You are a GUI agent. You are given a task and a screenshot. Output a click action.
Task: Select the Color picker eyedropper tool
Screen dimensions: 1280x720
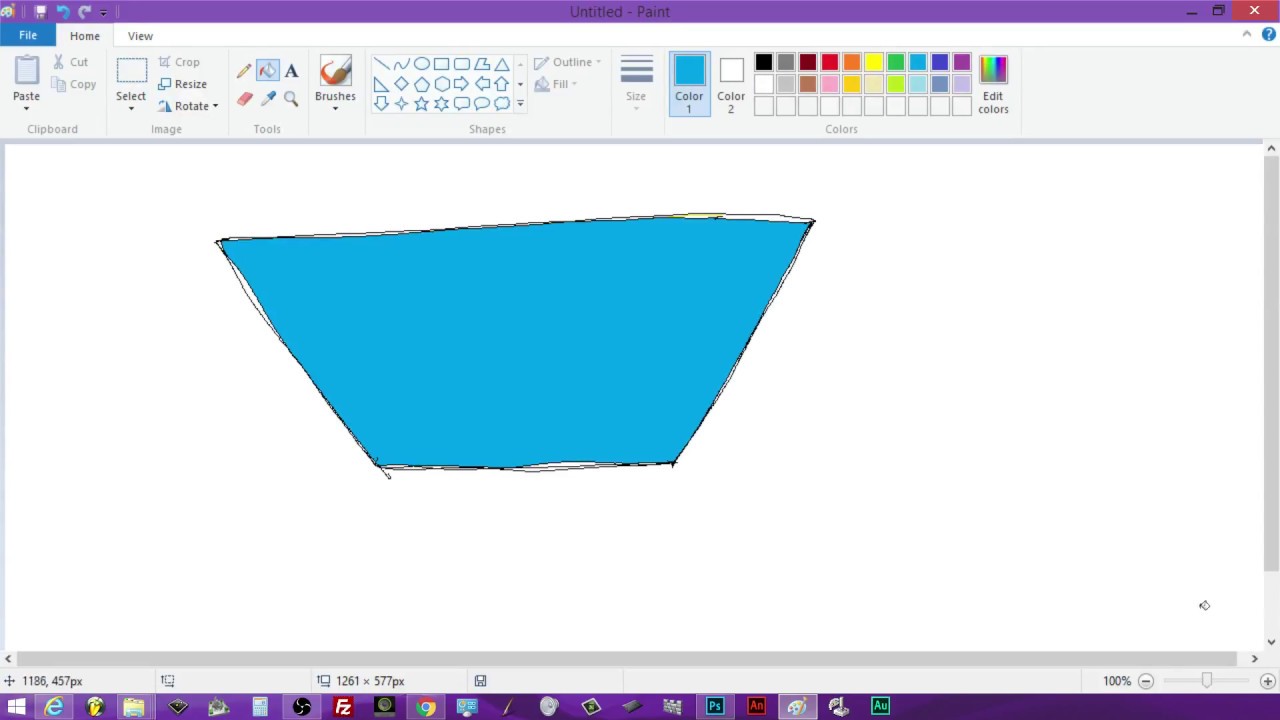click(x=268, y=99)
